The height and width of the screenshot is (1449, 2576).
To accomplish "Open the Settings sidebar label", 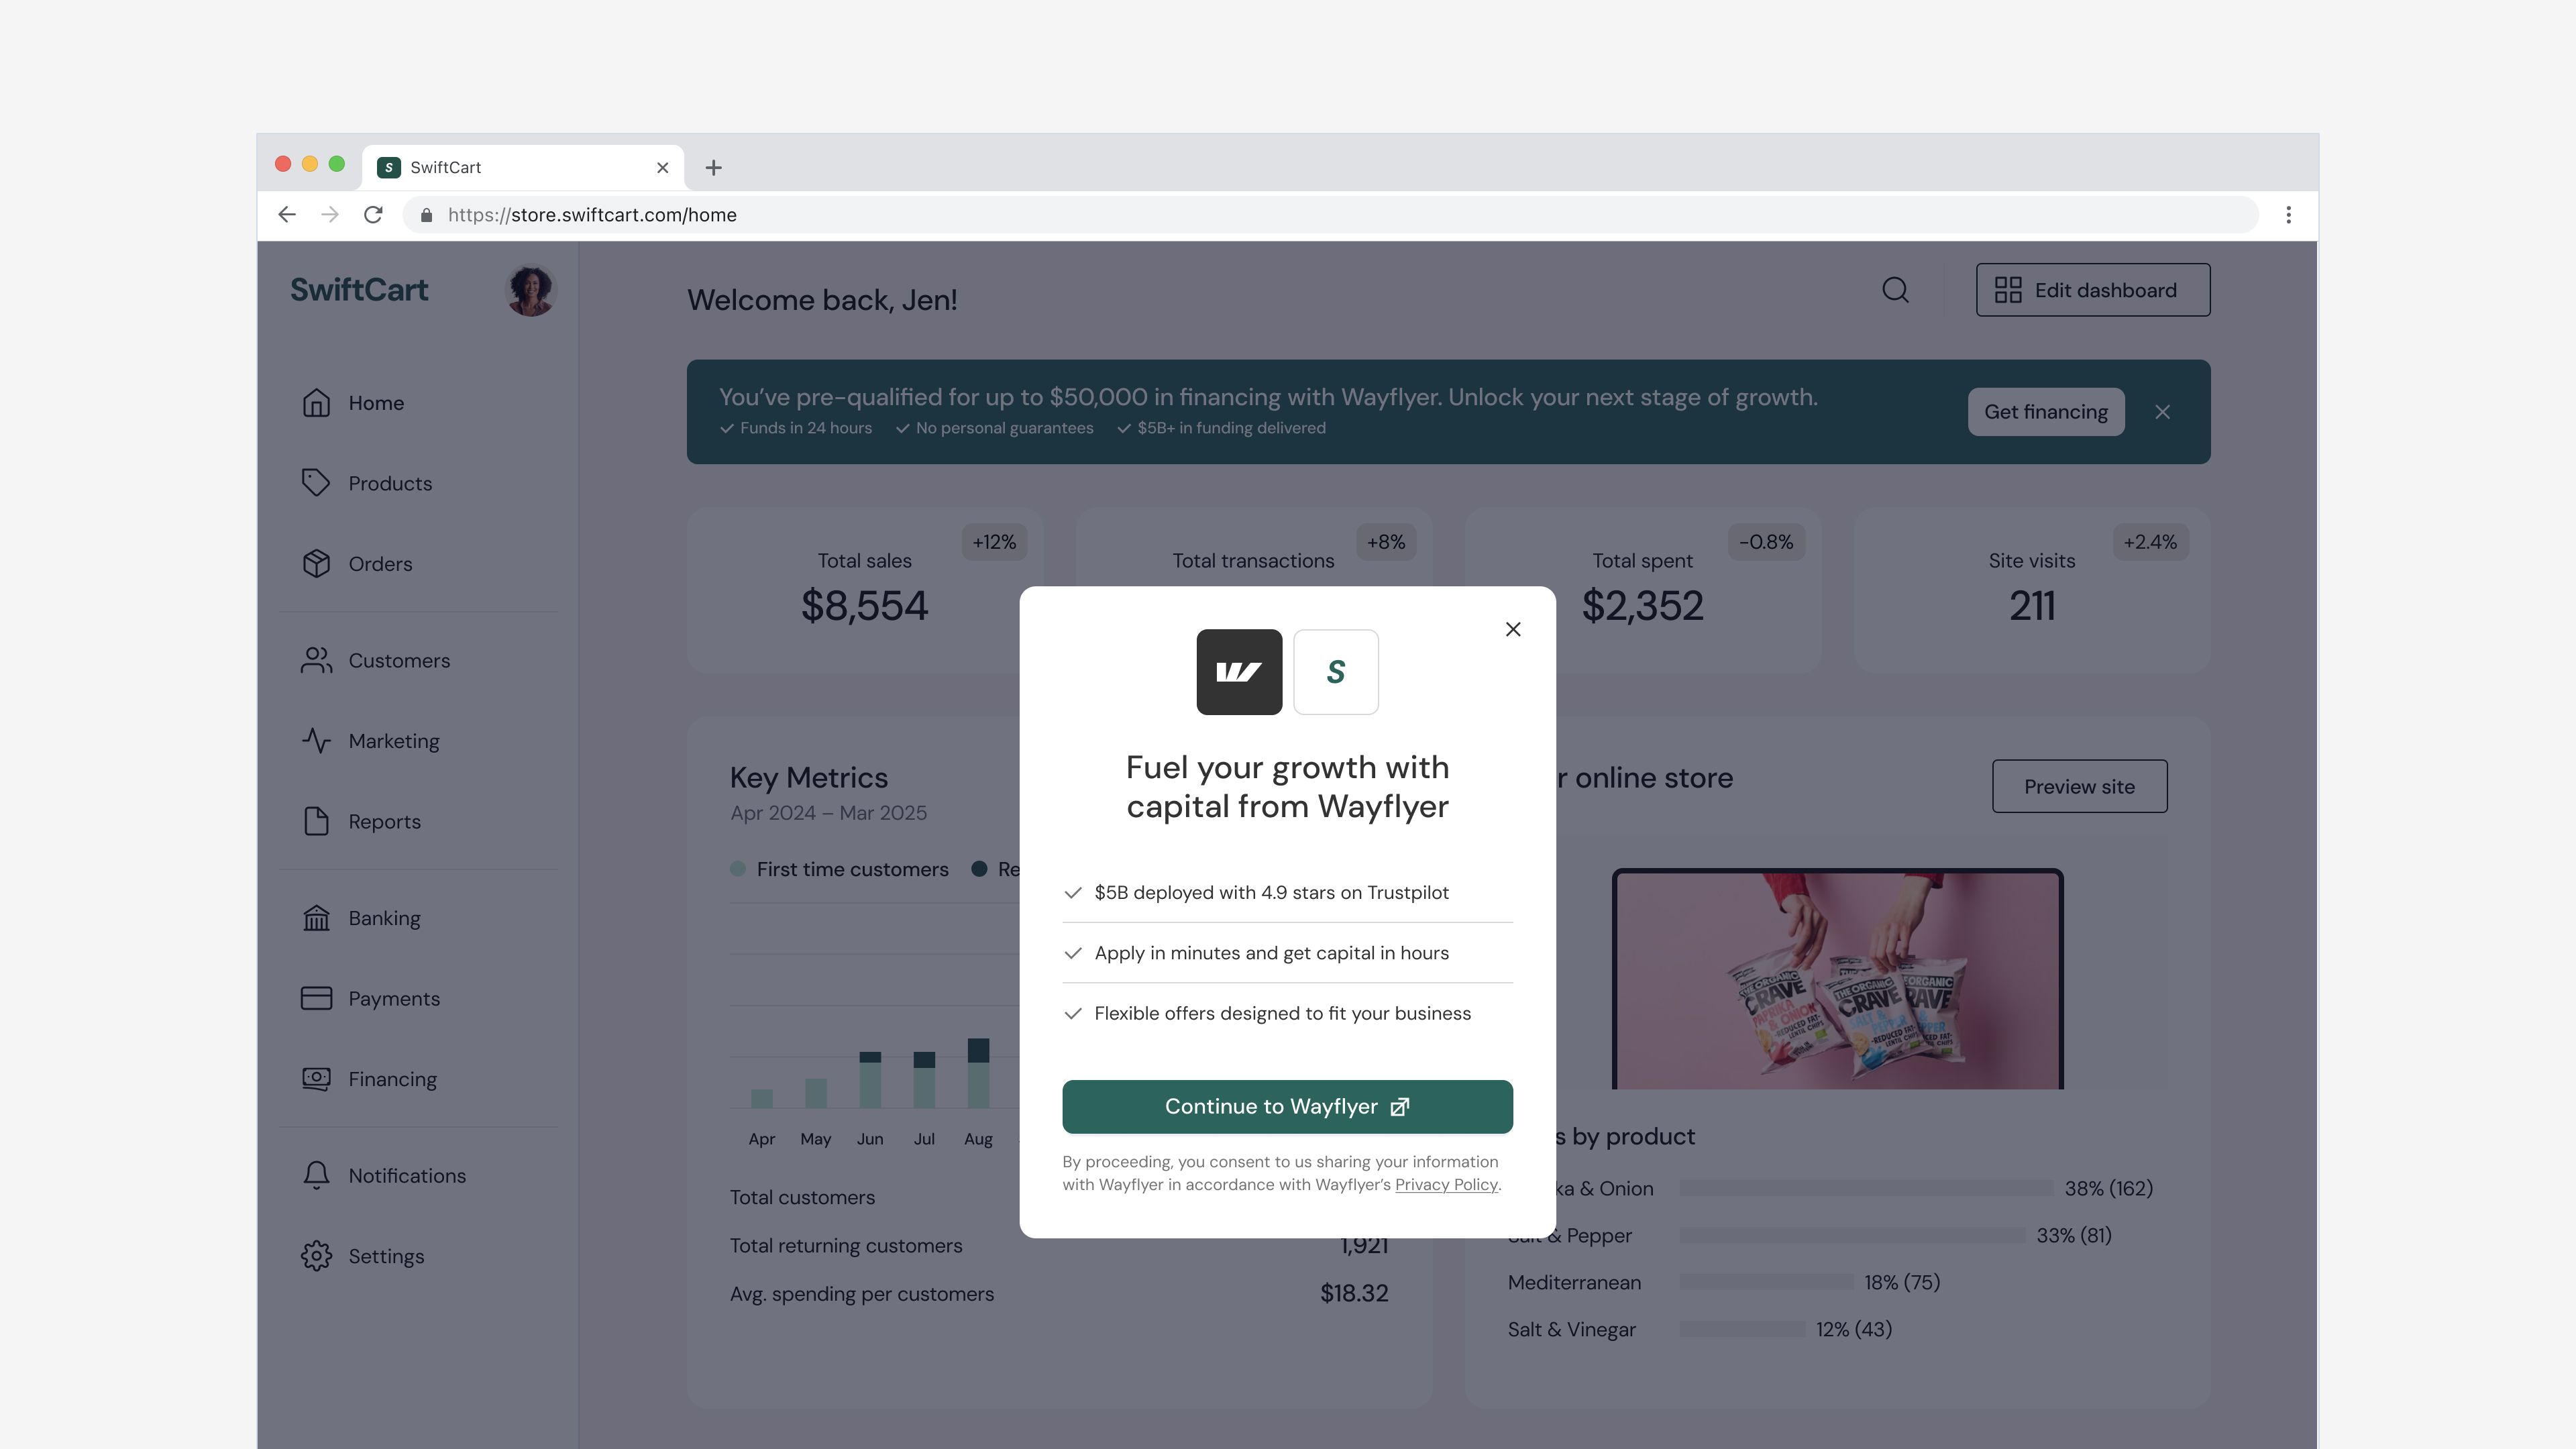I will tap(386, 1256).
